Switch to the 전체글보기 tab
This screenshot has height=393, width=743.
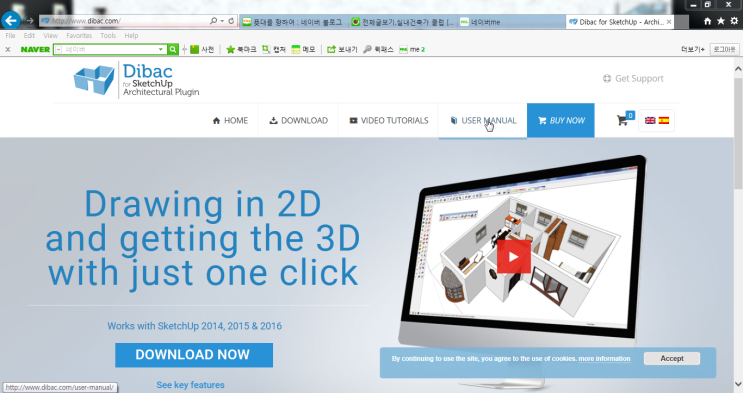coord(403,22)
